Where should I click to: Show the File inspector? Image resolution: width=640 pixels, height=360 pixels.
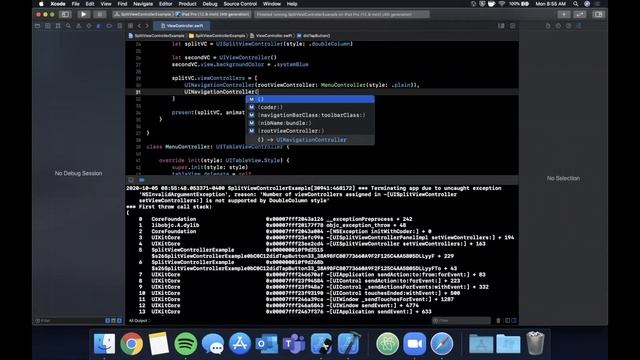[x=548, y=26]
